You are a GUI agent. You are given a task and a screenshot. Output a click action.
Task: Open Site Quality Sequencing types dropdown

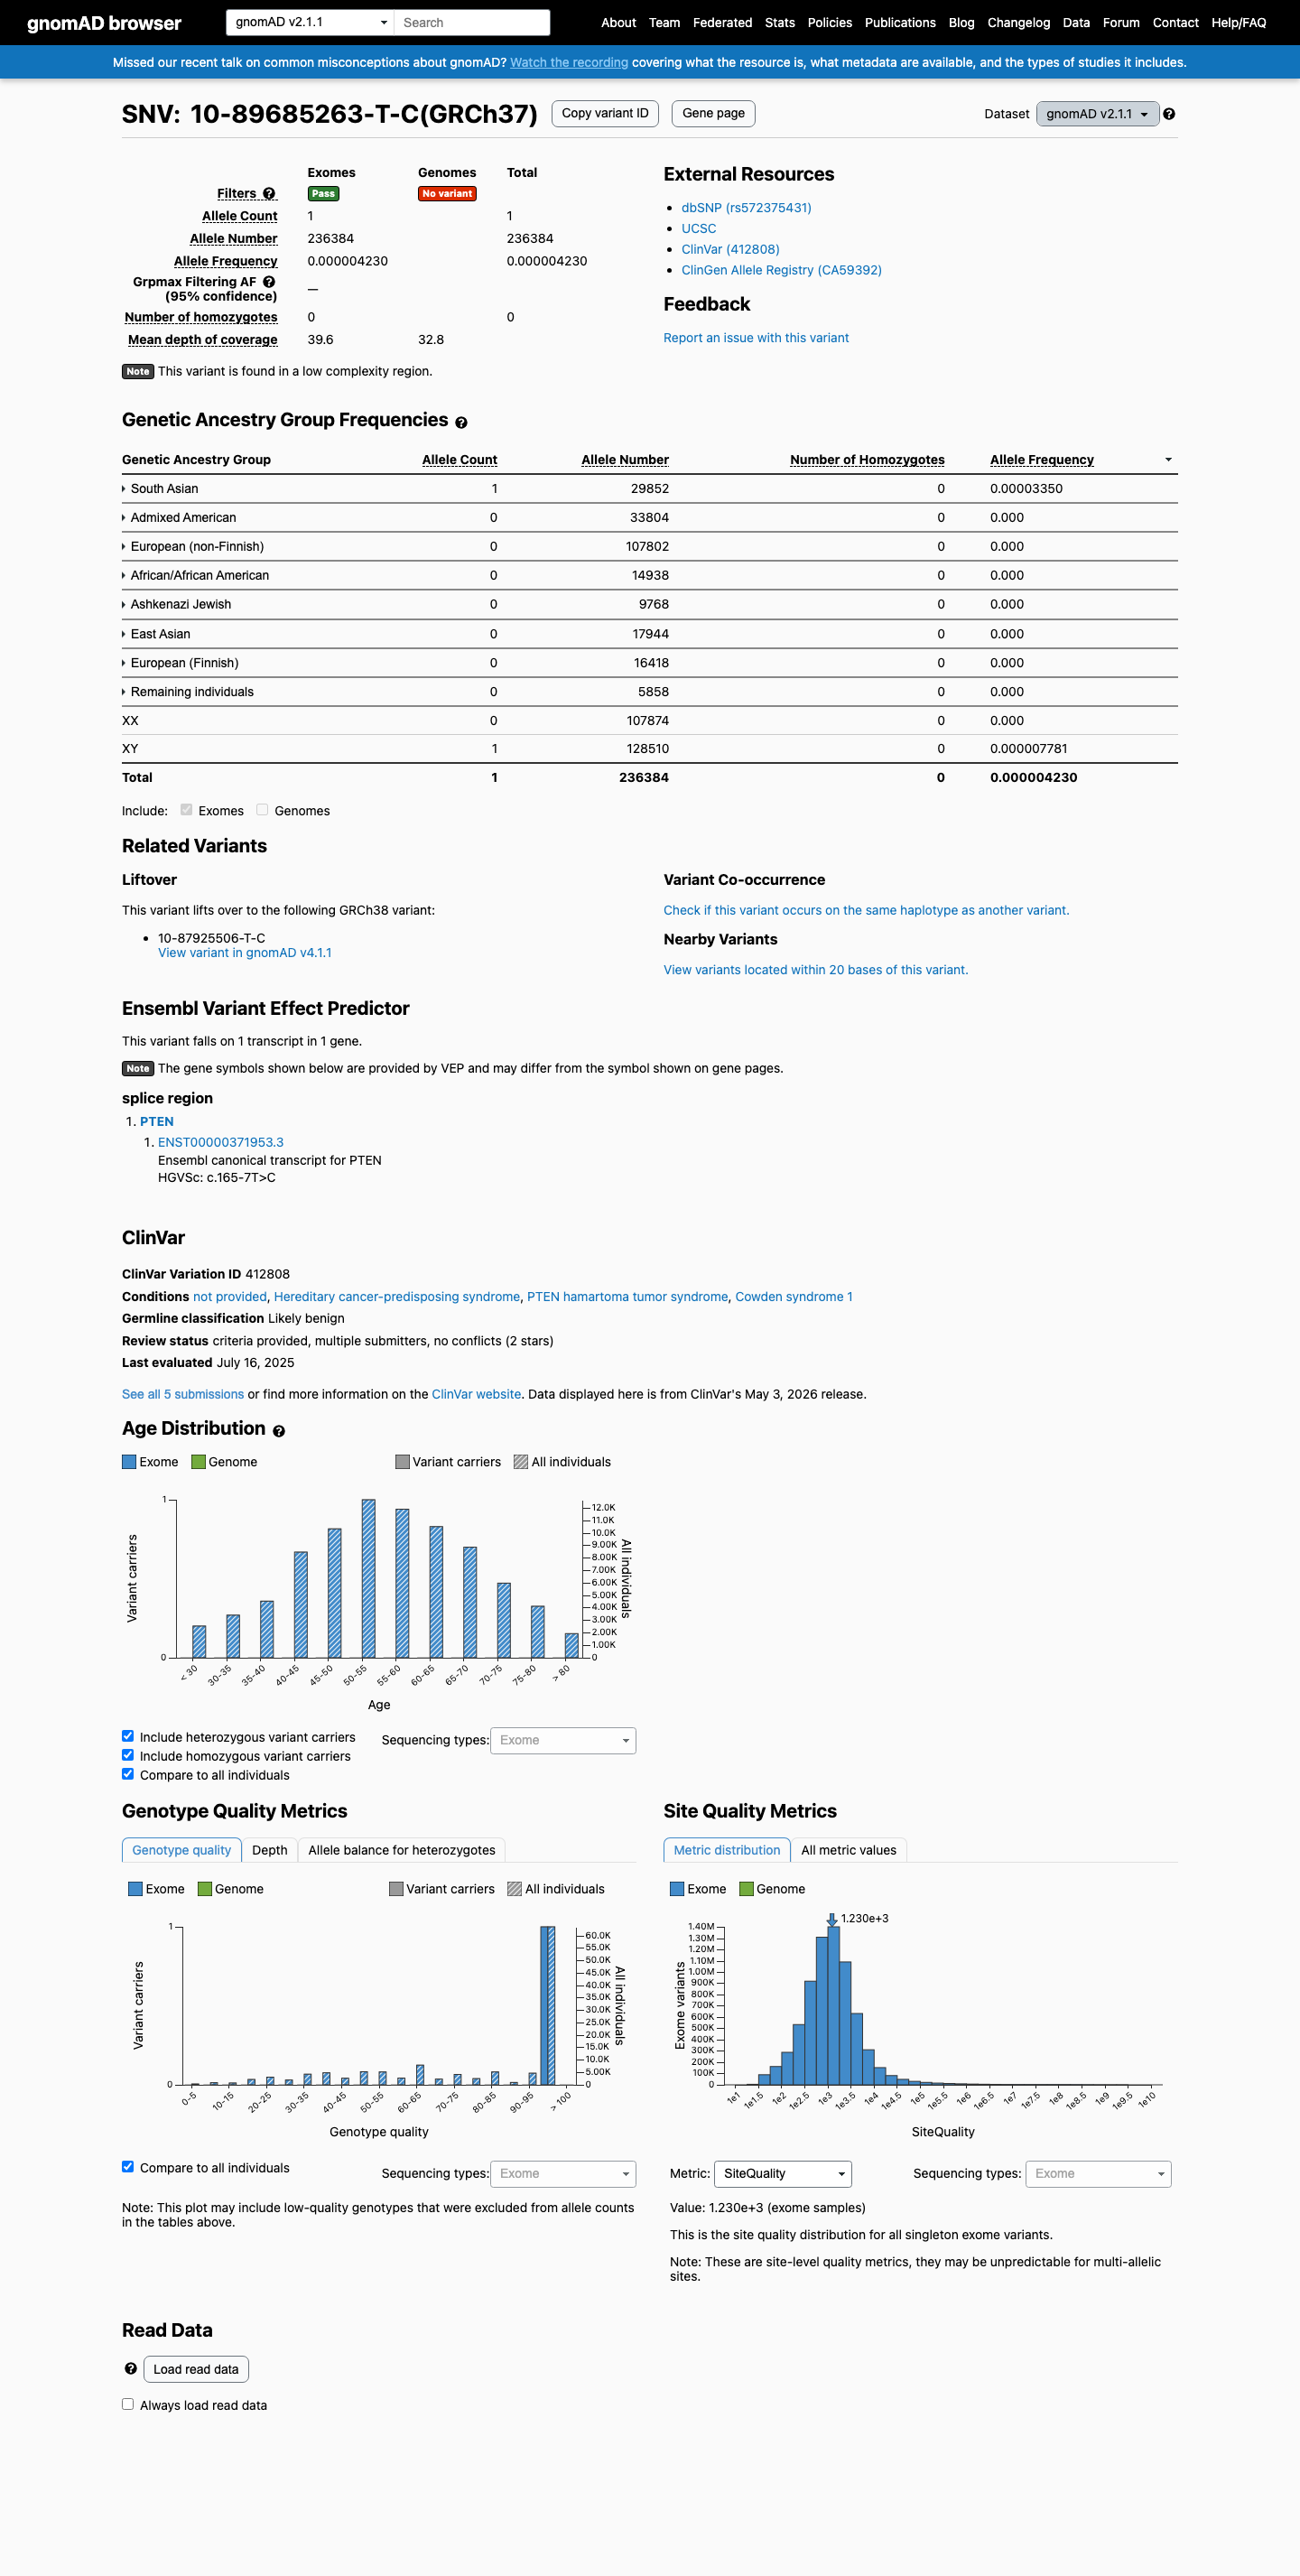point(1098,2173)
